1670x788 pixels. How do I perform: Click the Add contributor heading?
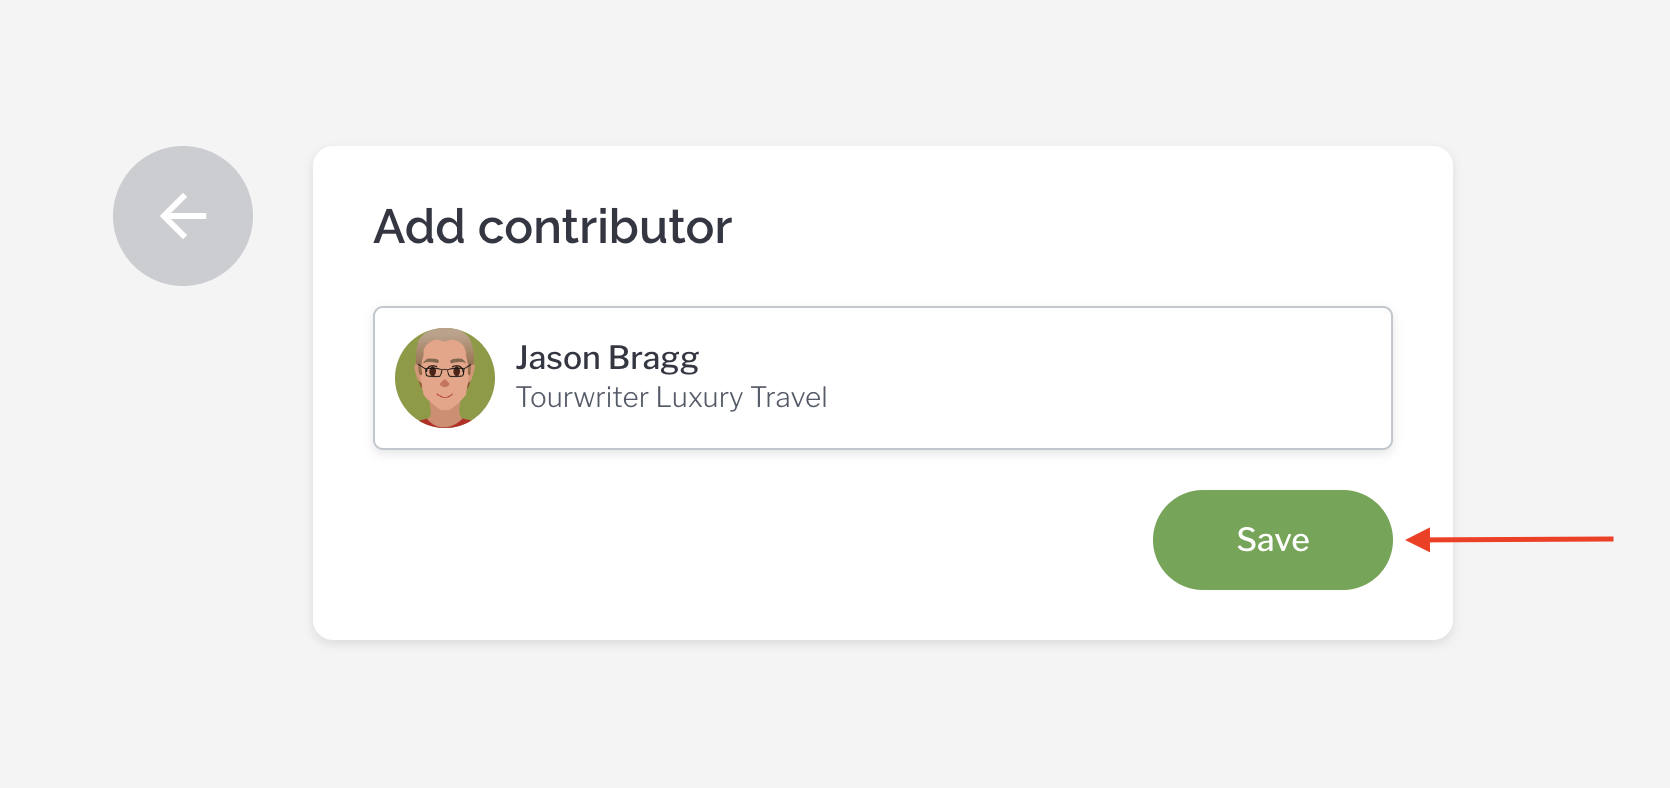point(552,227)
